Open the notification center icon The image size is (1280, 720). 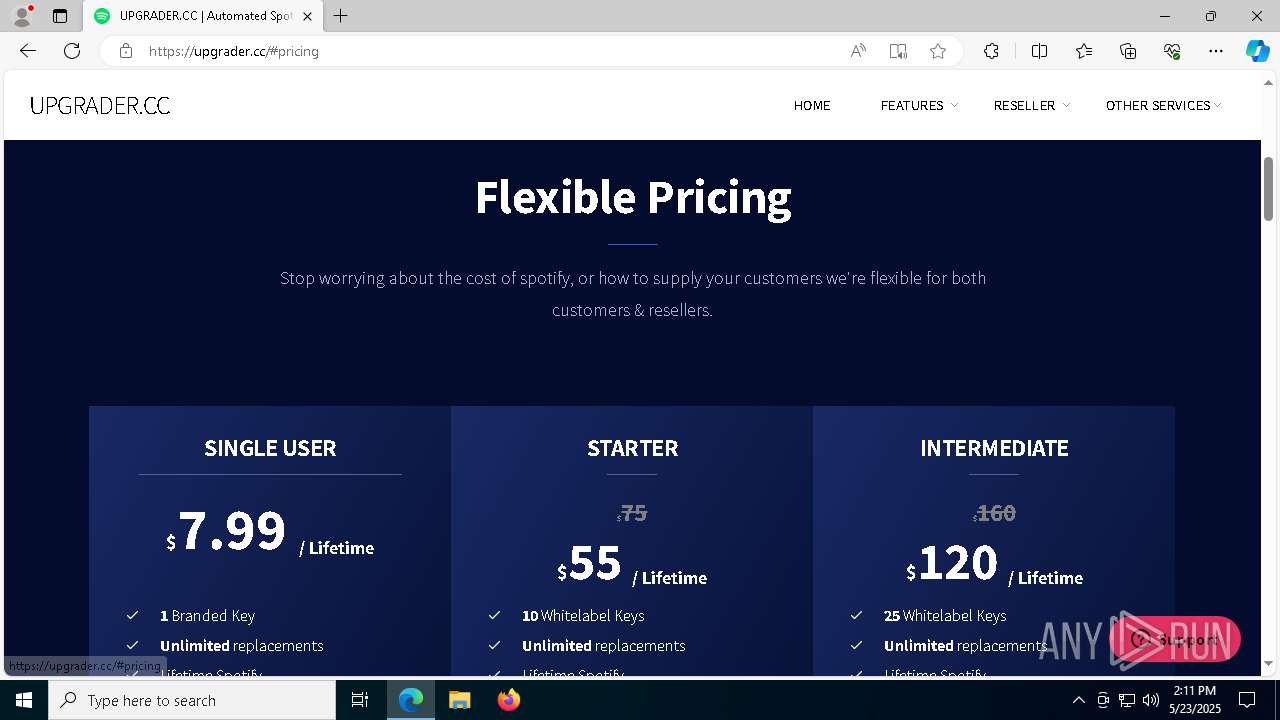[x=1247, y=700]
